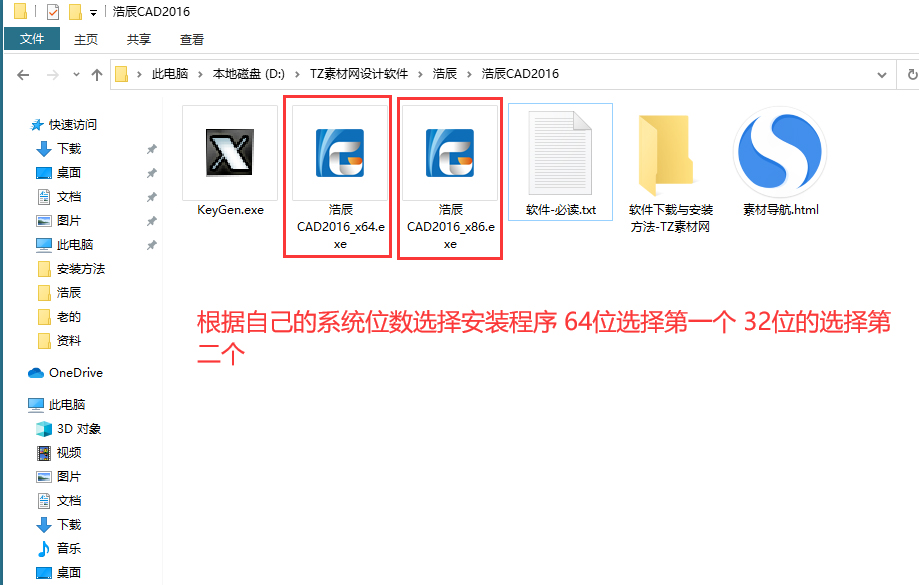919x585 pixels.
Task: Click the 音乐 note icon in sidebar
Action: [44, 549]
